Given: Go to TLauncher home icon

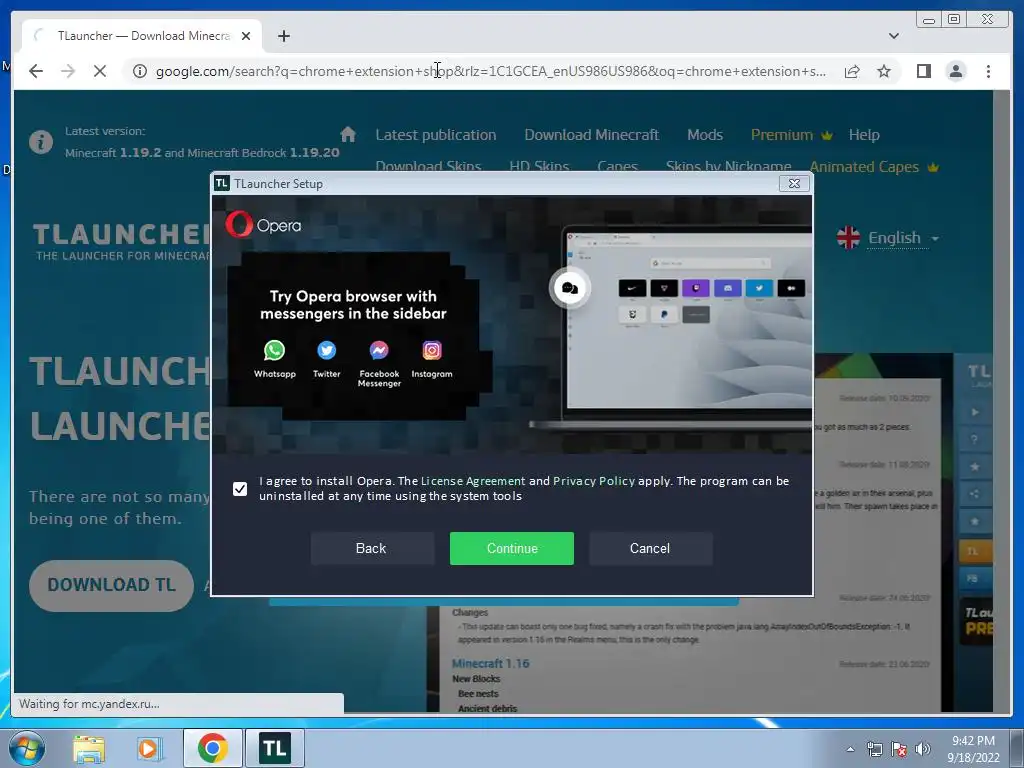Looking at the screenshot, I should point(348,135).
